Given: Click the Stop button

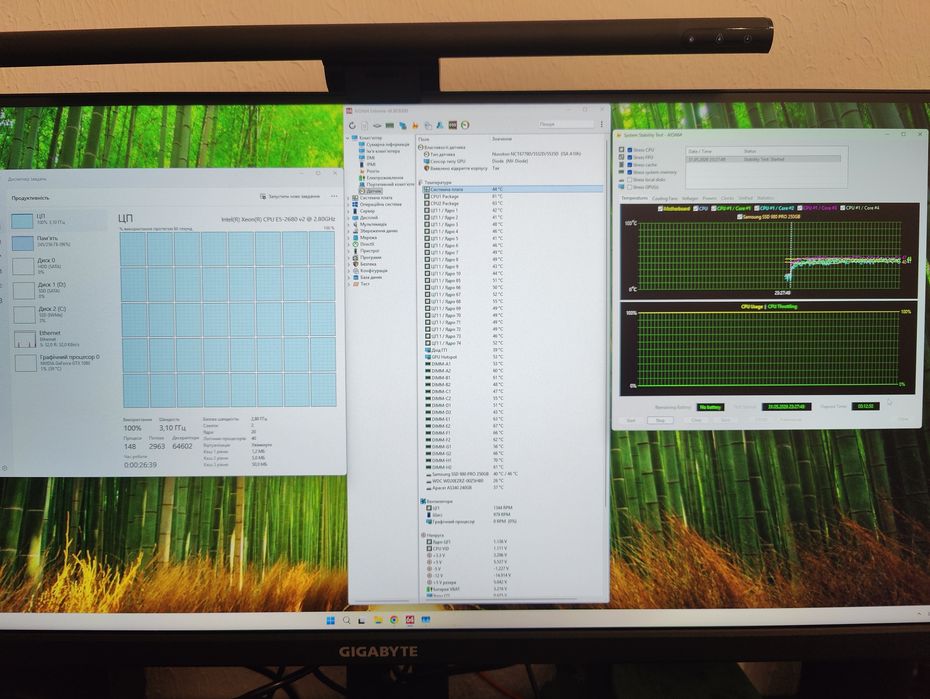Looking at the screenshot, I should click(x=660, y=420).
